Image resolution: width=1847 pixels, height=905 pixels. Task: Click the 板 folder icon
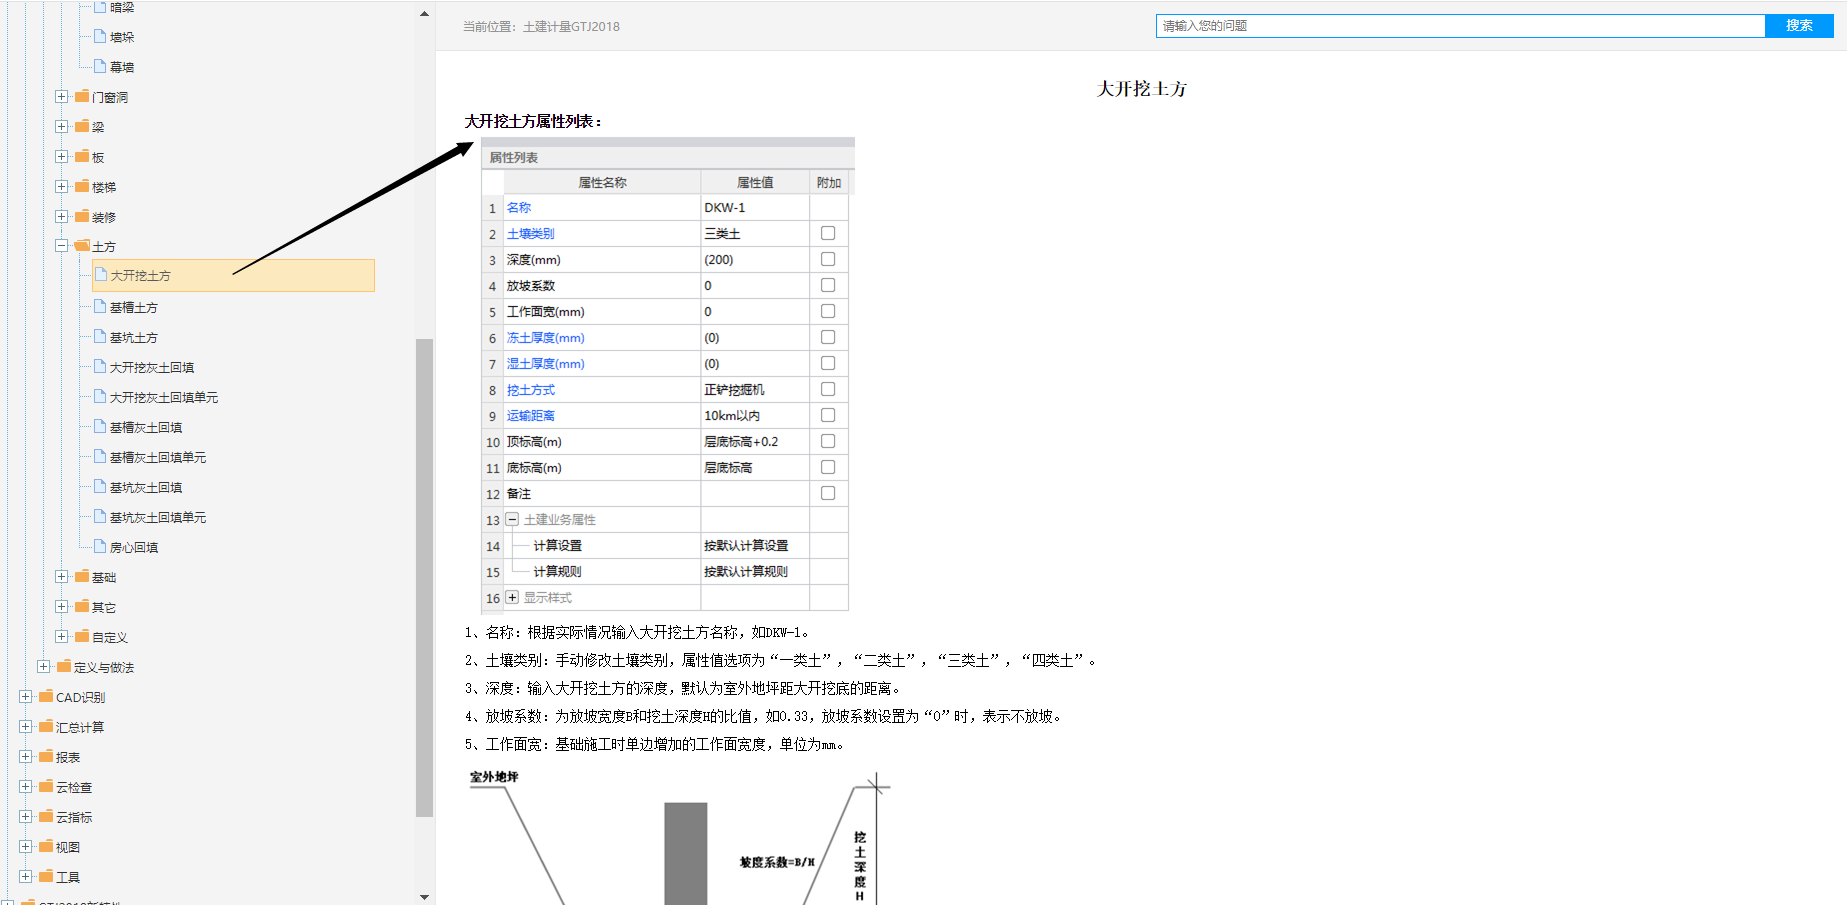pyautogui.click(x=82, y=157)
